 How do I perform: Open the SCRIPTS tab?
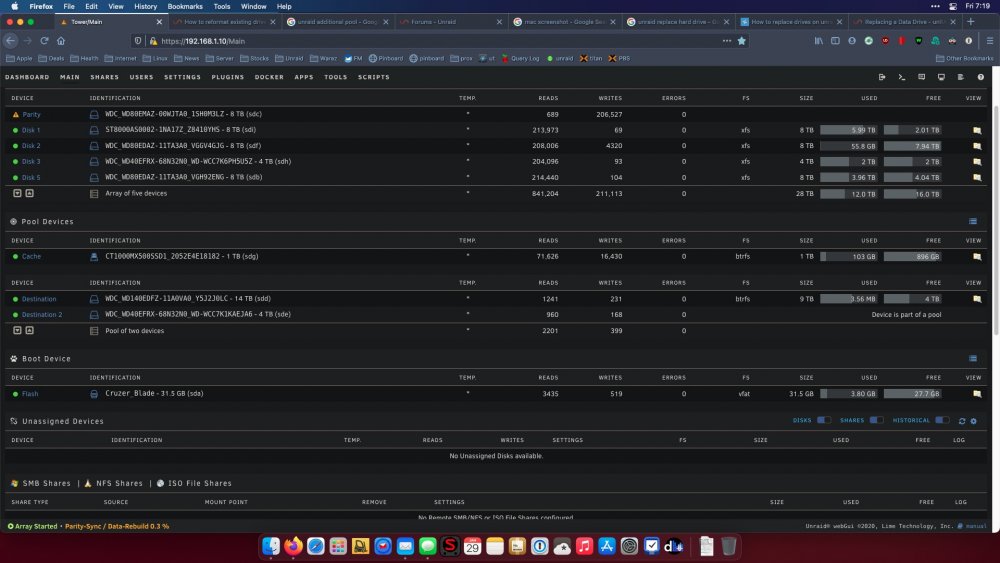374,77
